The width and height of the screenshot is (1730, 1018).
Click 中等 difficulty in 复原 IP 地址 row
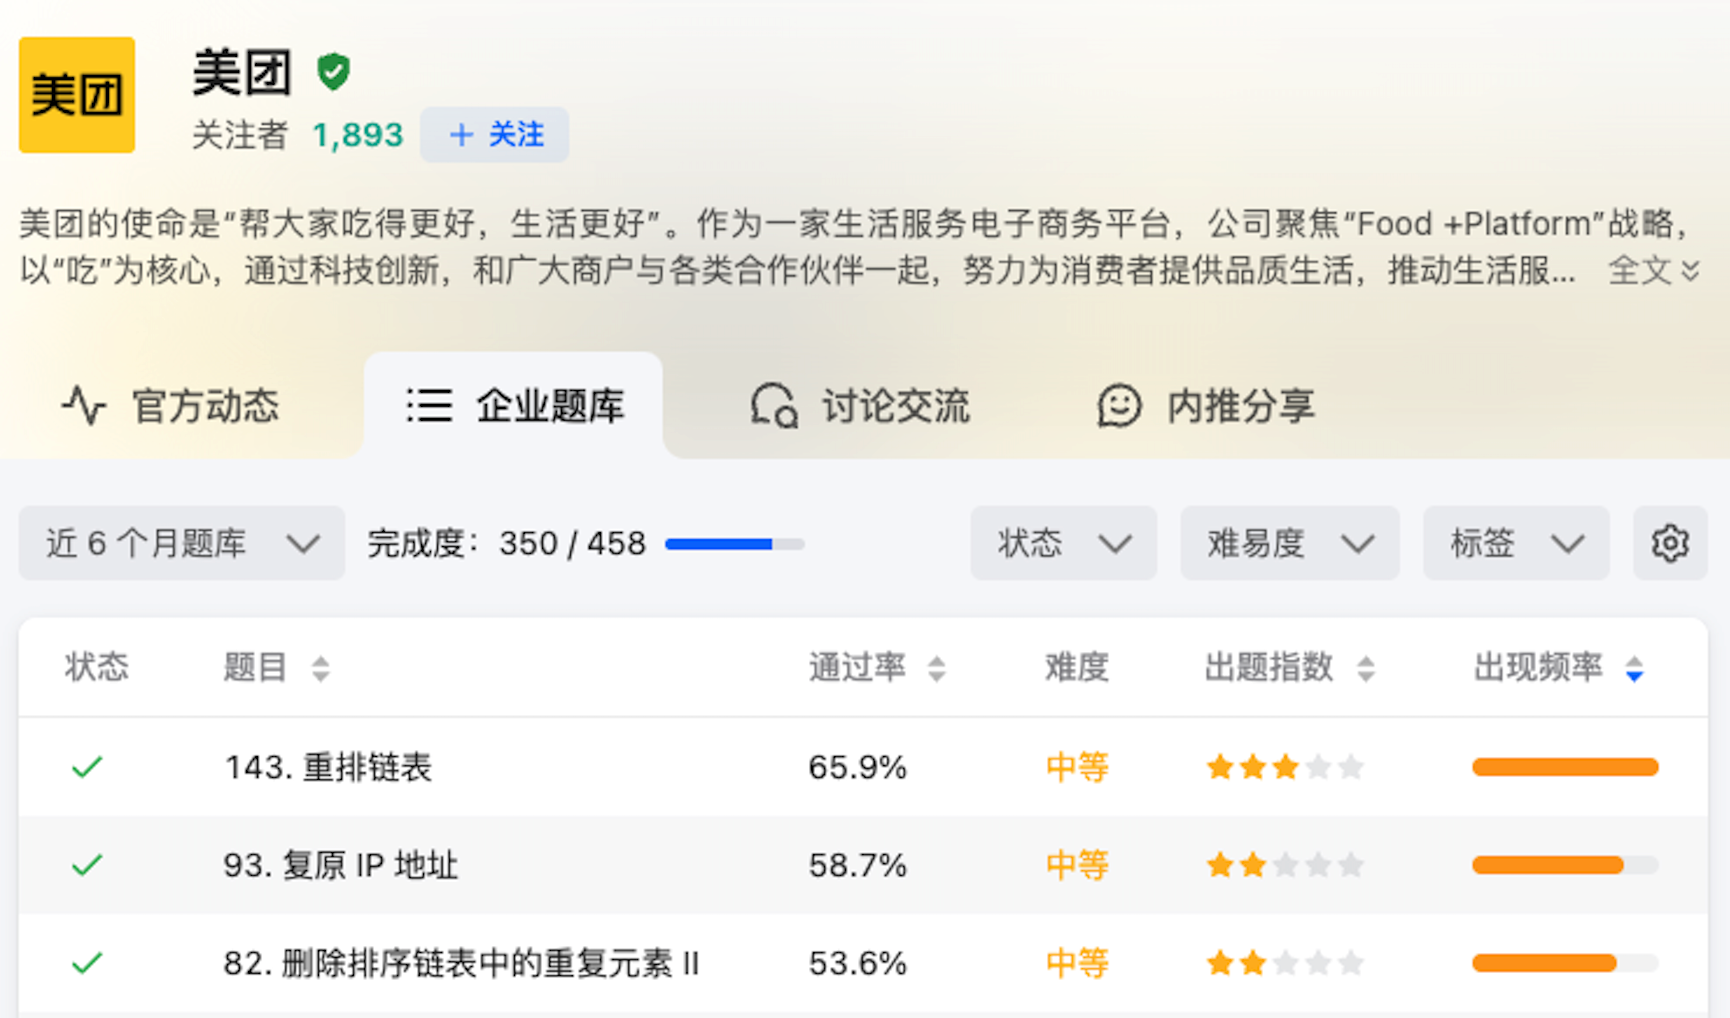click(1077, 865)
